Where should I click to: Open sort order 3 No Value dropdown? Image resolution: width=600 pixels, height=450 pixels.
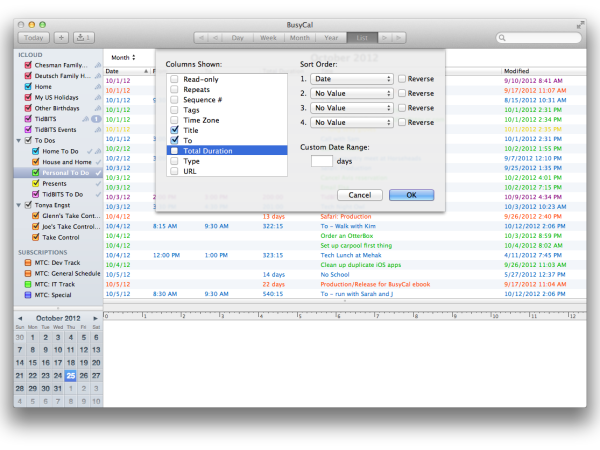(351, 108)
